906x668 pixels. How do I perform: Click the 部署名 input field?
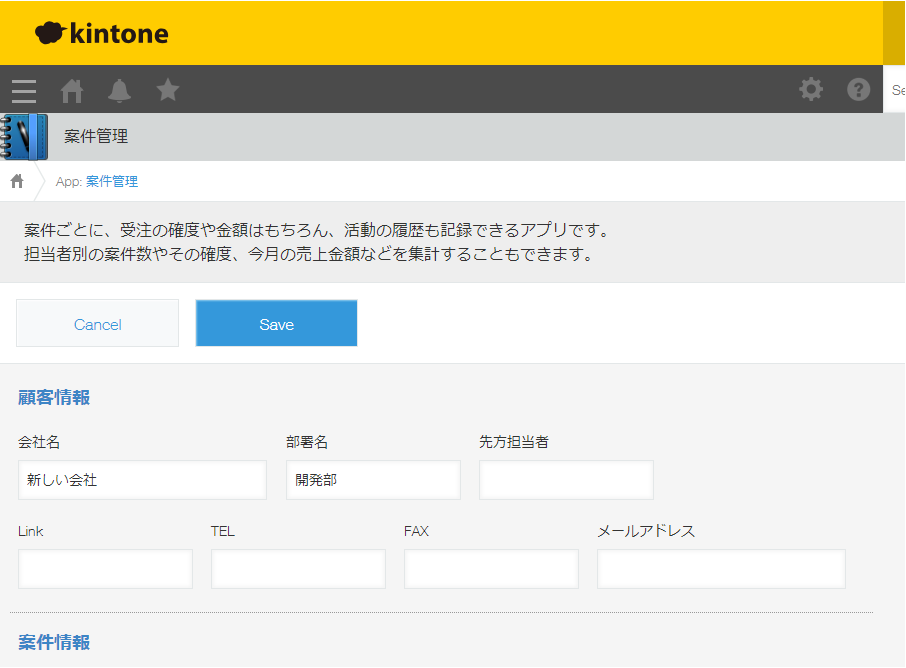point(373,480)
